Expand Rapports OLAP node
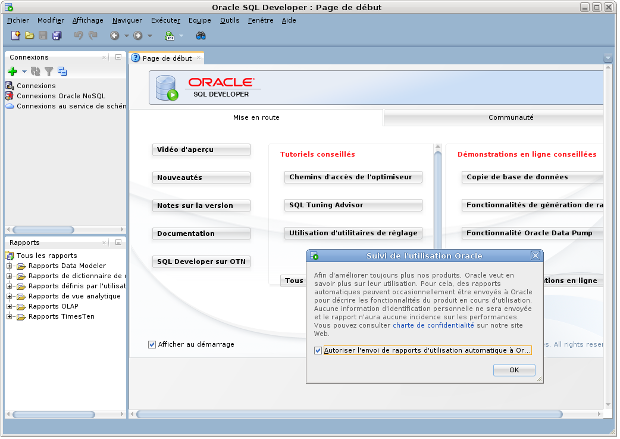Screen dimensions: 620x439 coord(9,307)
